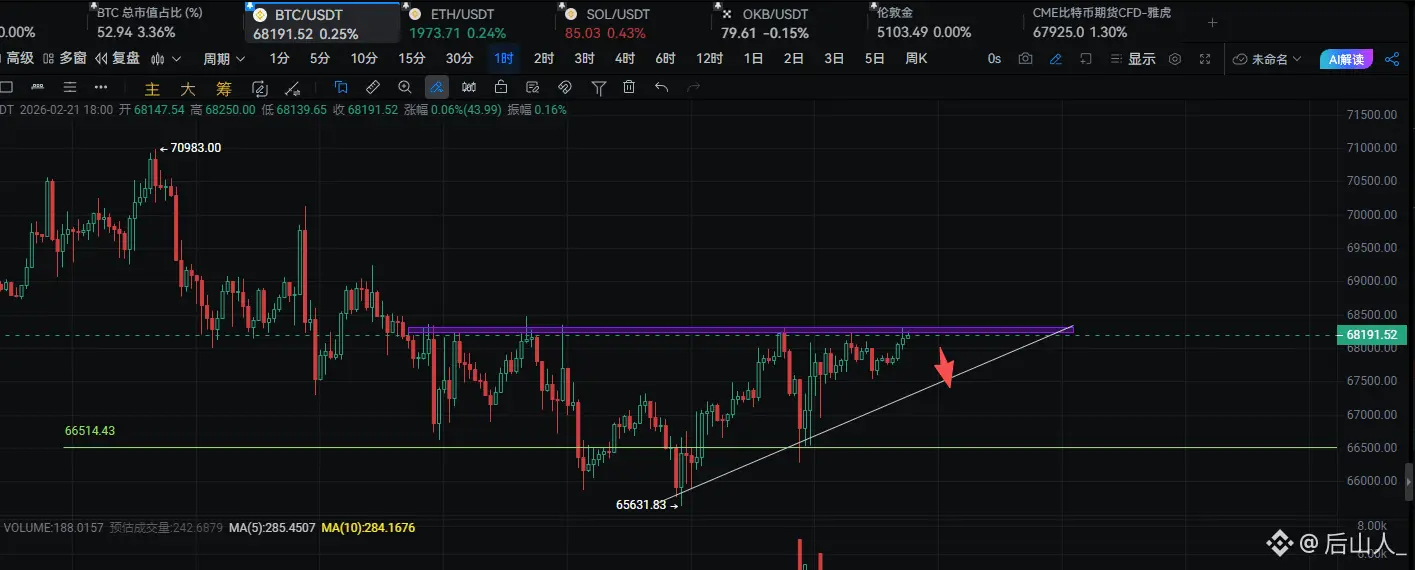
Task: Redo the last action
Action: tap(693, 87)
